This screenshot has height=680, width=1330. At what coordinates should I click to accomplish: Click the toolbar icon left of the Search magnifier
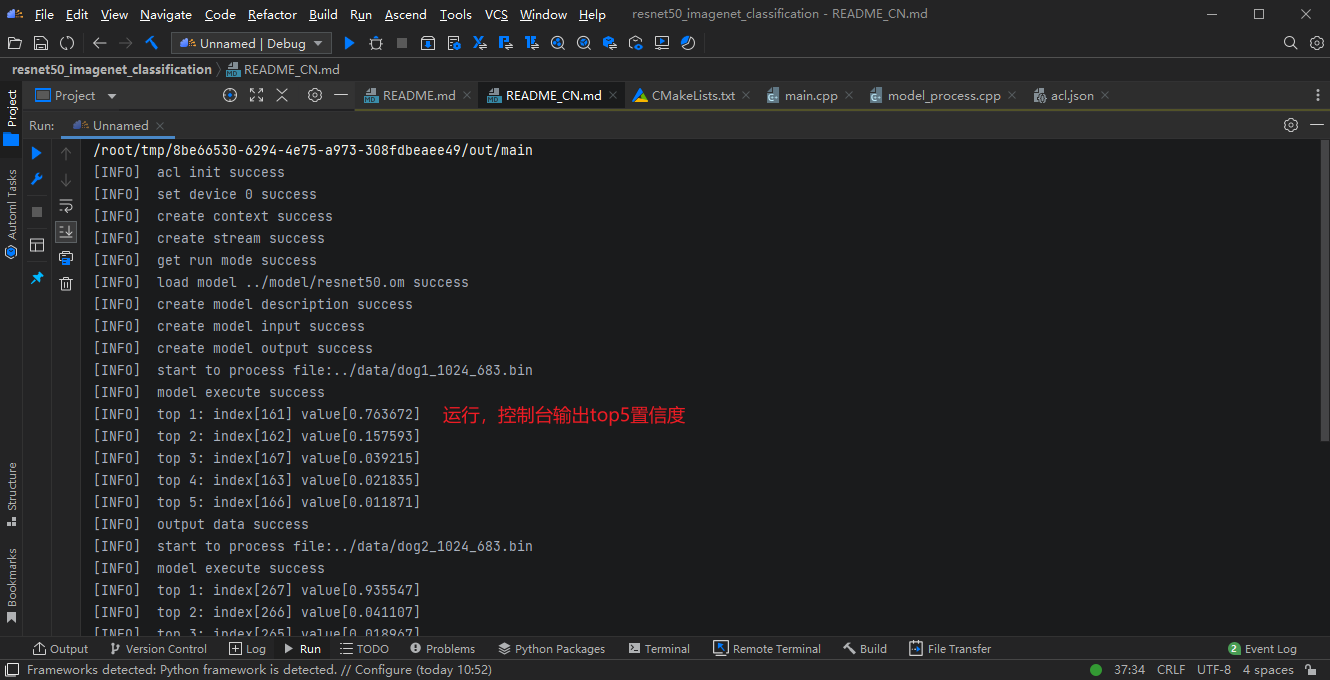(688, 43)
